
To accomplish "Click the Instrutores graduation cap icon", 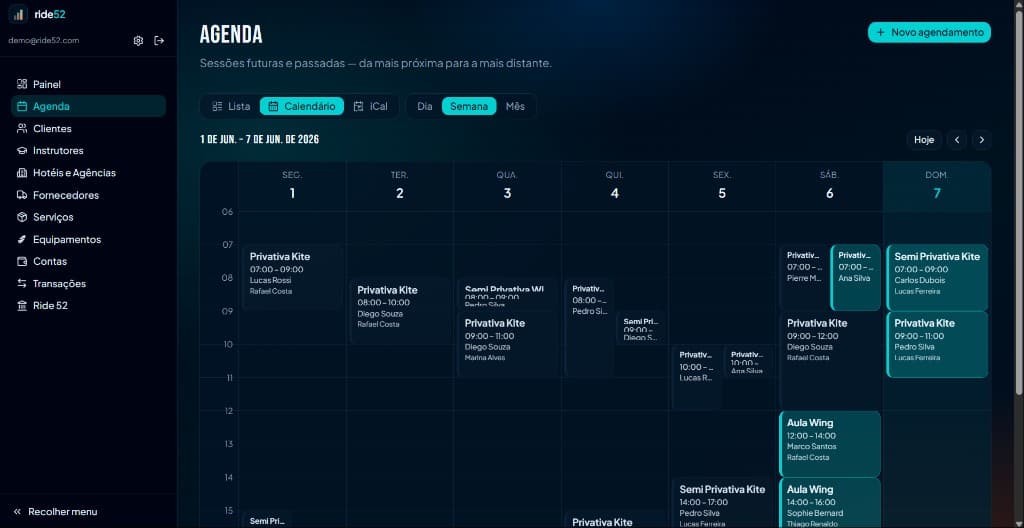I will [22, 151].
